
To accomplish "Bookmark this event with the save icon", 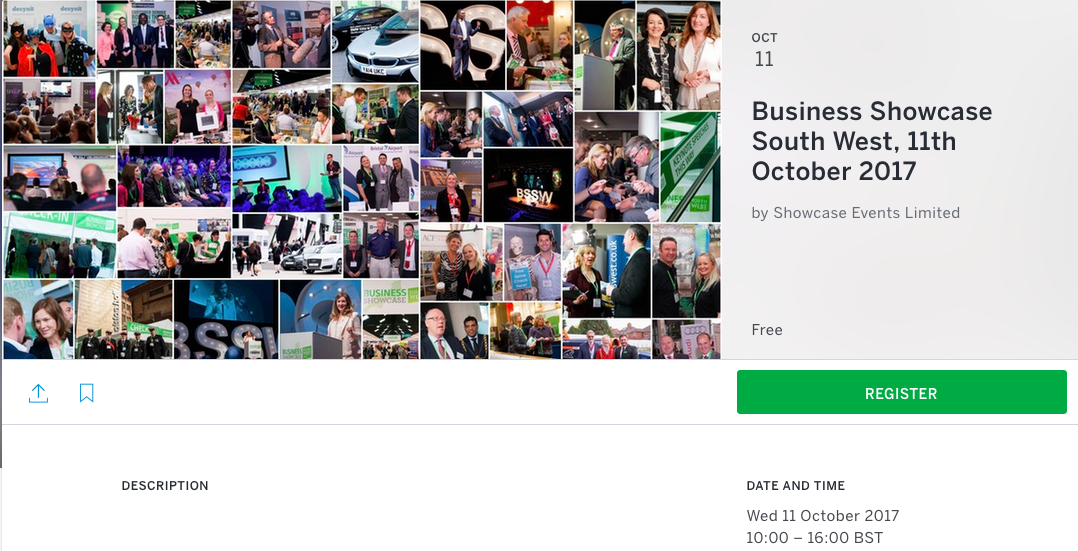I will pos(87,393).
